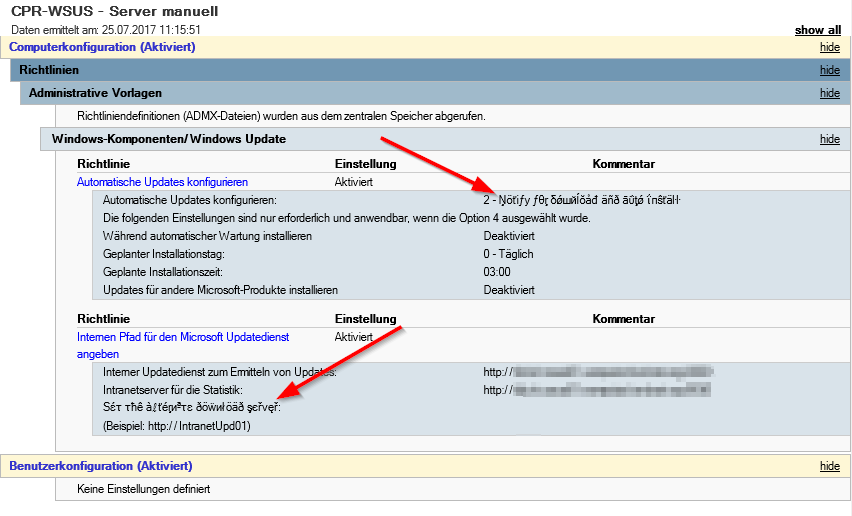Viewport: 852px width, 516px height.
Task: Select Deaktiviert value for Microsoft-Produkte row
Action: (x=509, y=290)
